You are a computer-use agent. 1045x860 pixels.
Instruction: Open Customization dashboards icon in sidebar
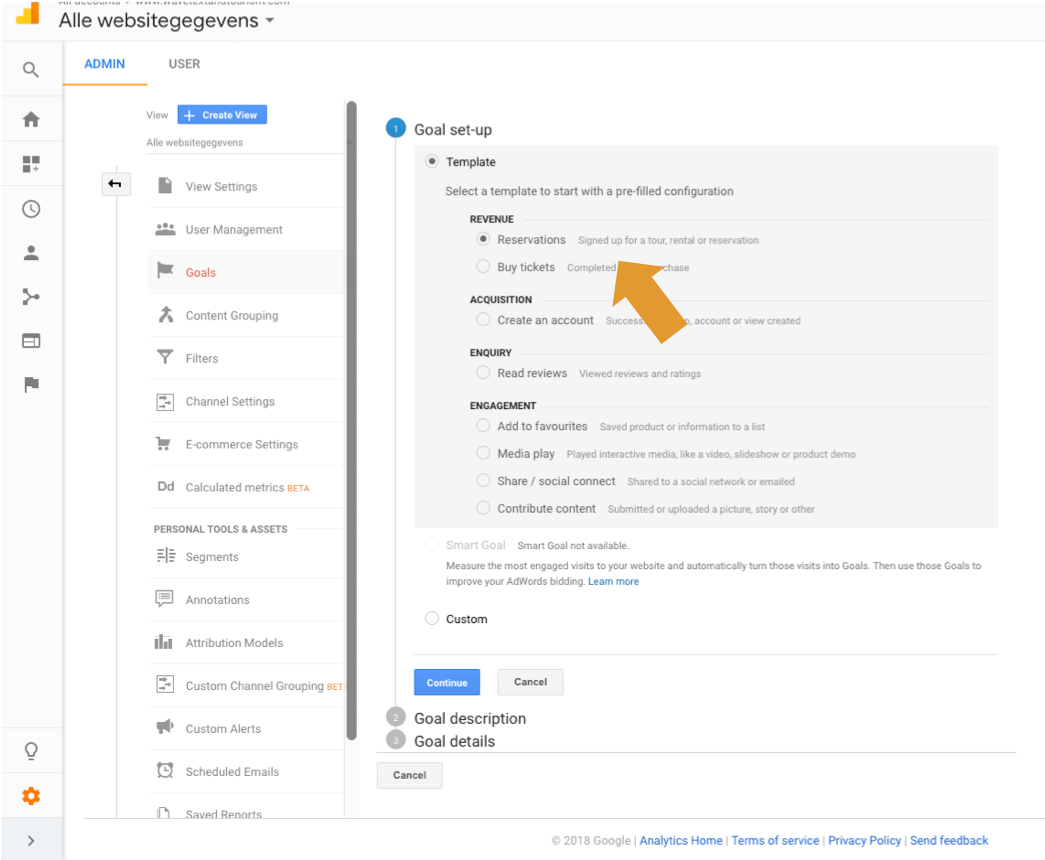pos(31,164)
